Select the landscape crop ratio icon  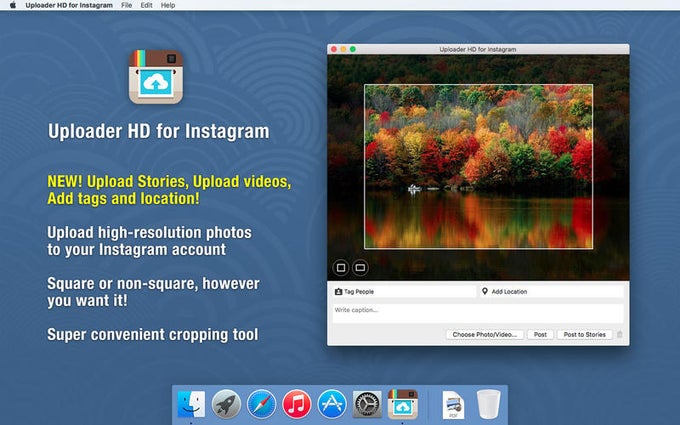(x=360, y=268)
